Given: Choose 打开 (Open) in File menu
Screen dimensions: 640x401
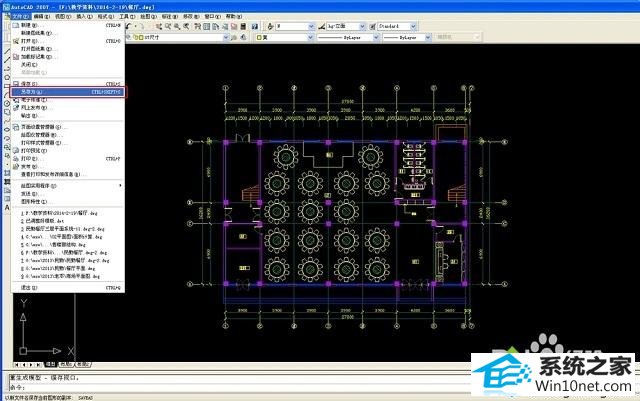Looking at the screenshot, I should (x=67, y=41).
